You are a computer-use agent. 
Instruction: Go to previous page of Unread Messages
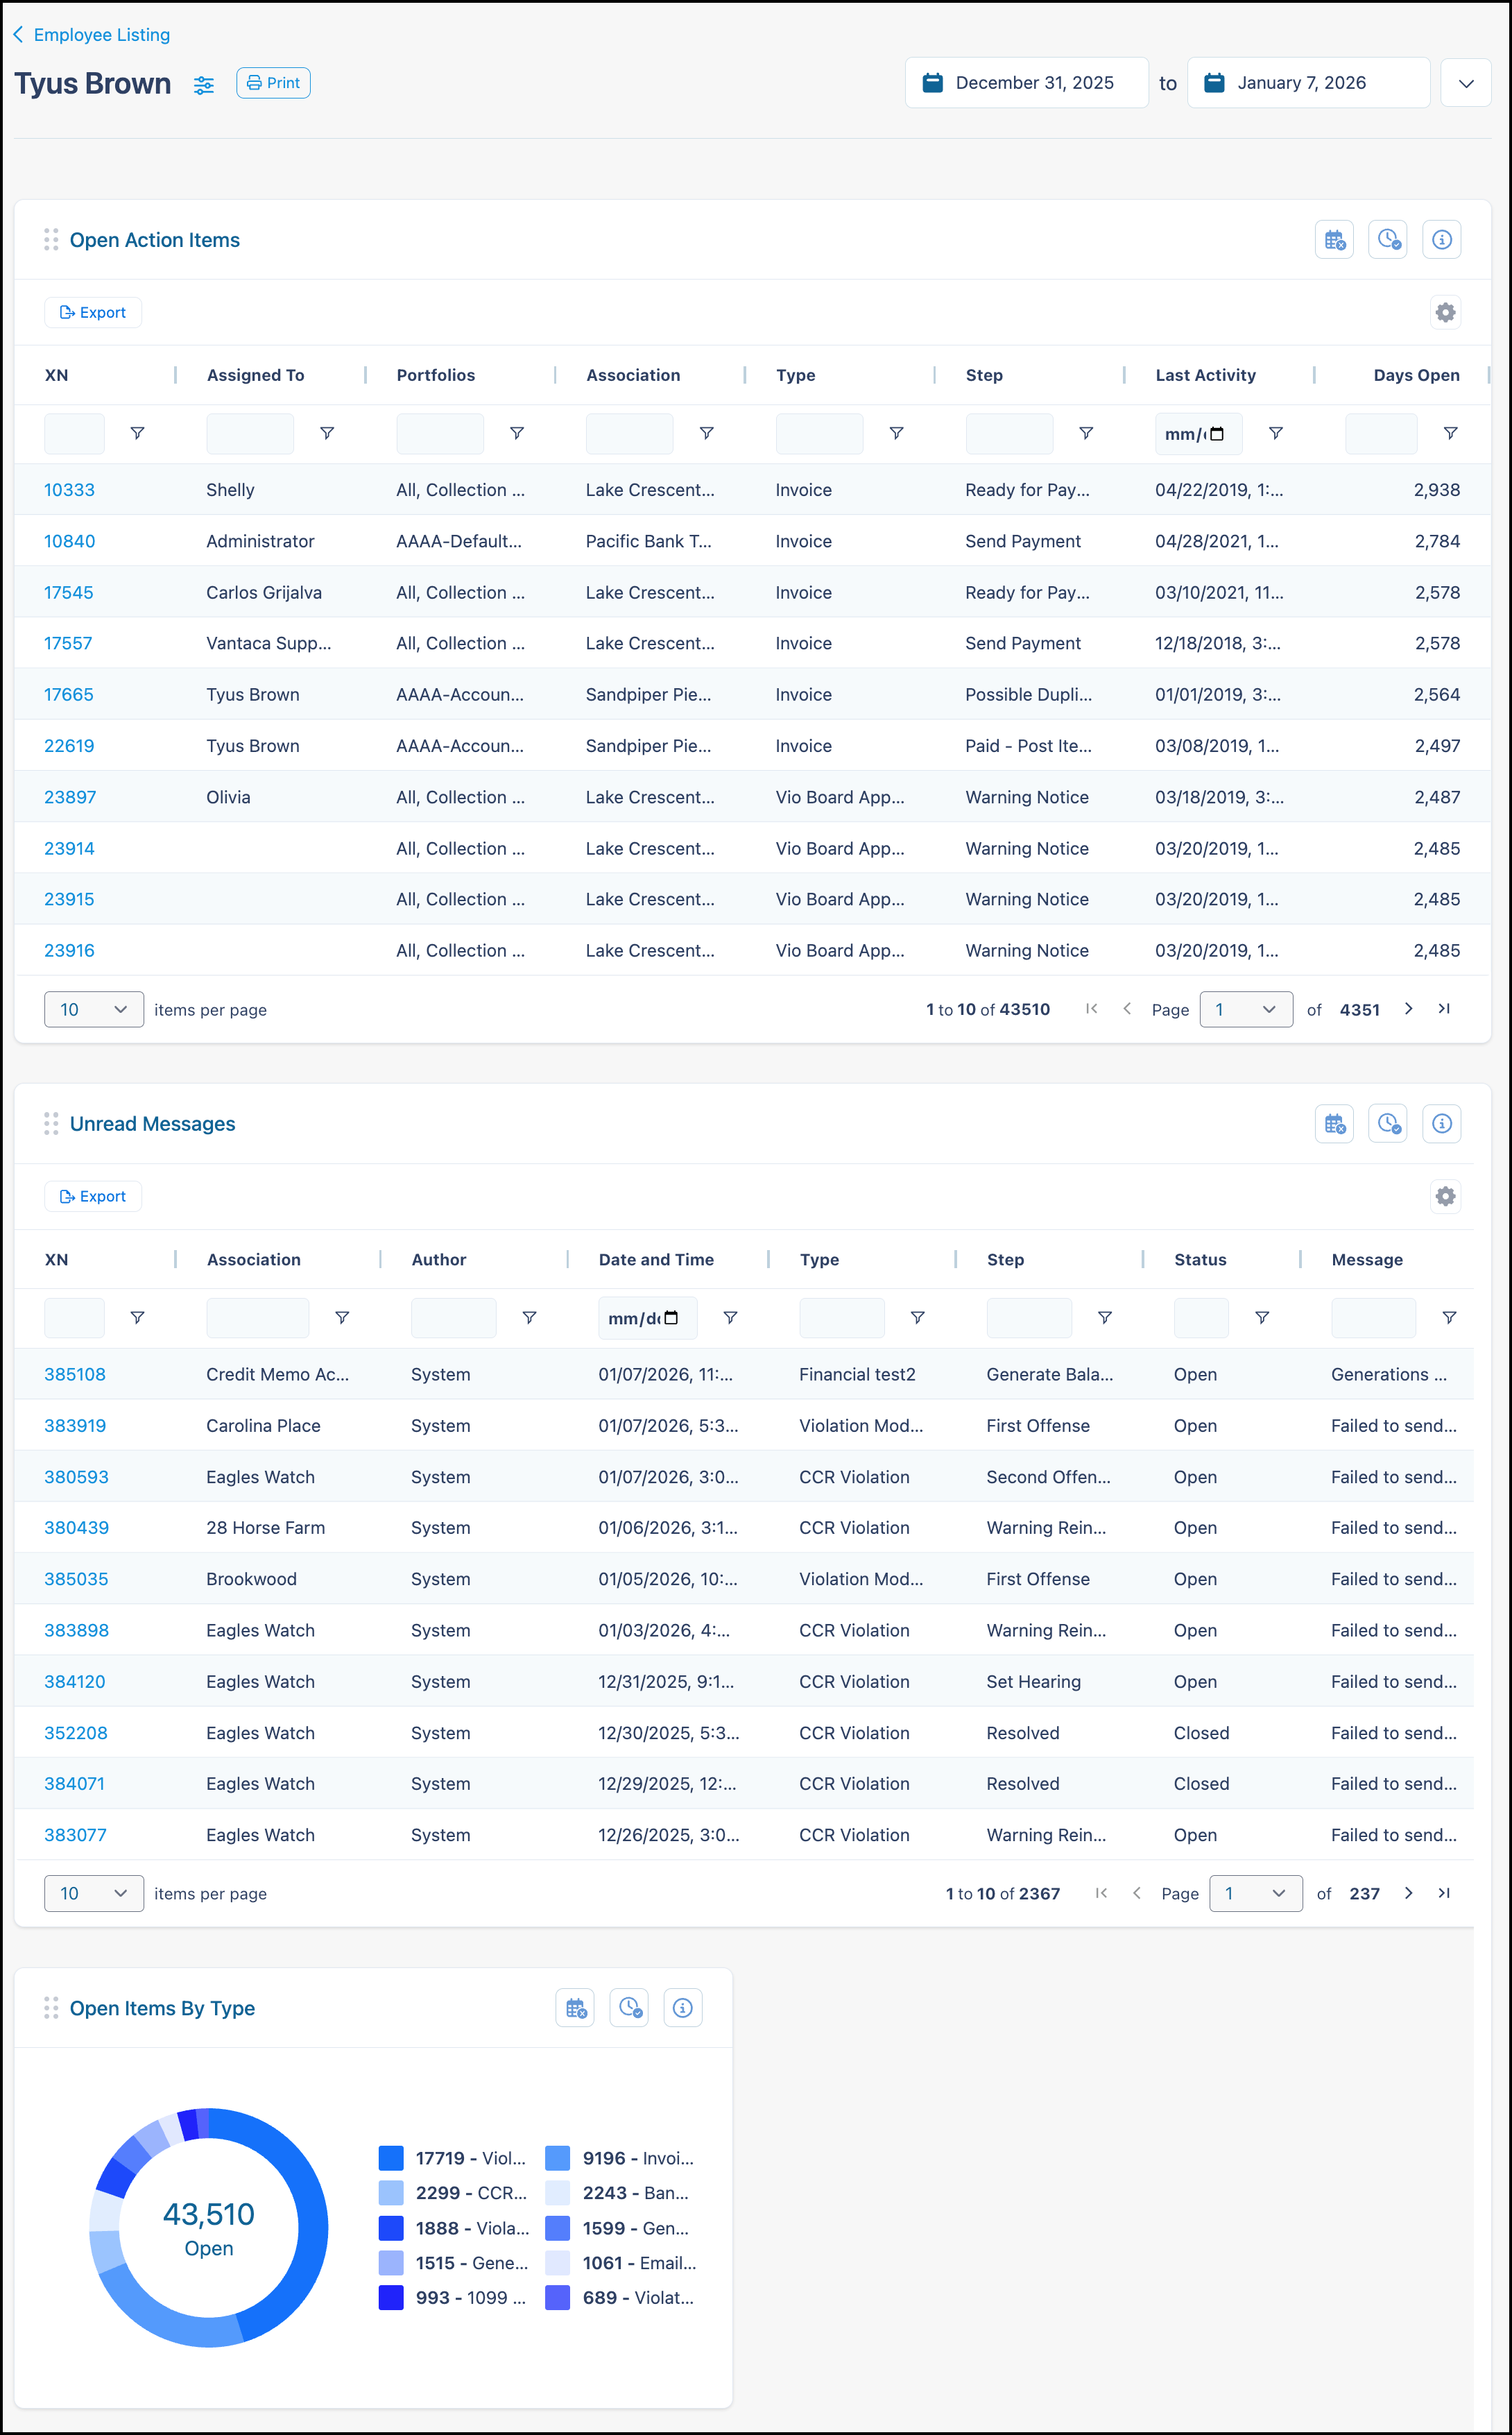pos(1137,1893)
